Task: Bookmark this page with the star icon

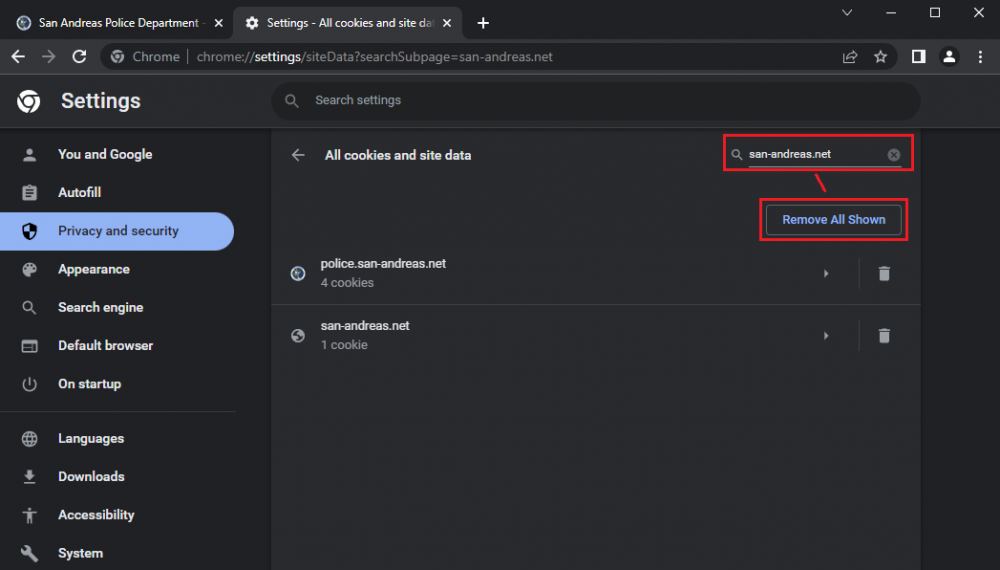Action: pos(881,57)
